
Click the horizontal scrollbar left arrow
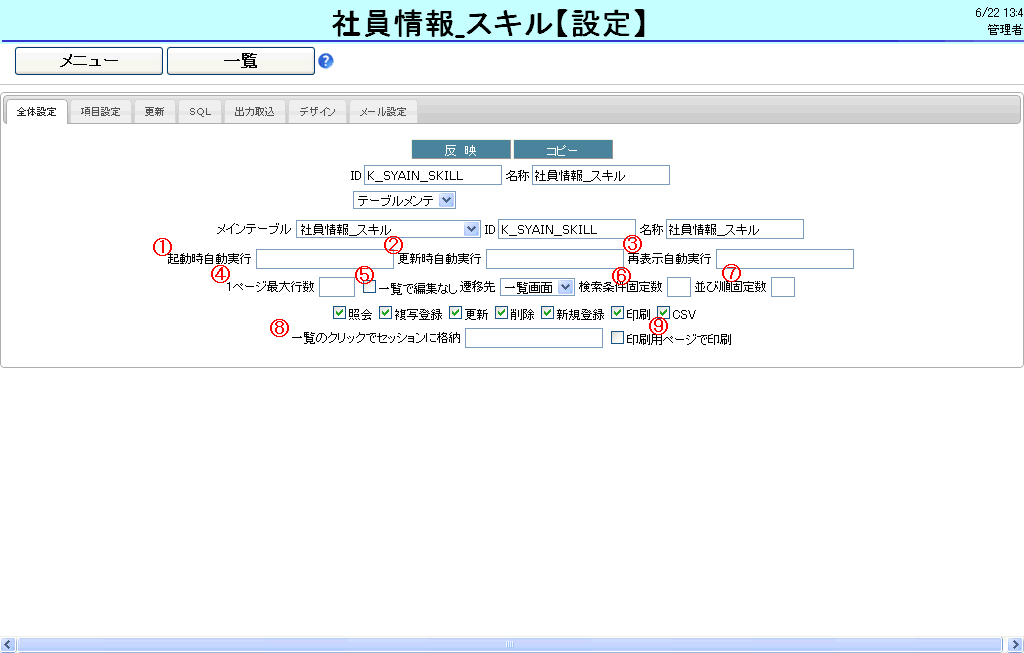7,644
